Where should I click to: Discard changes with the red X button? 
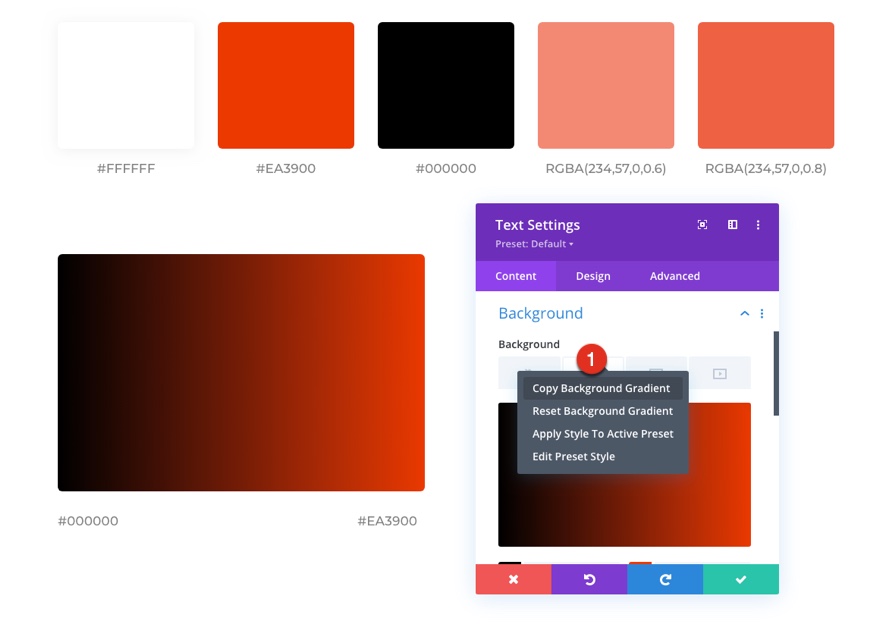point(514,579)
